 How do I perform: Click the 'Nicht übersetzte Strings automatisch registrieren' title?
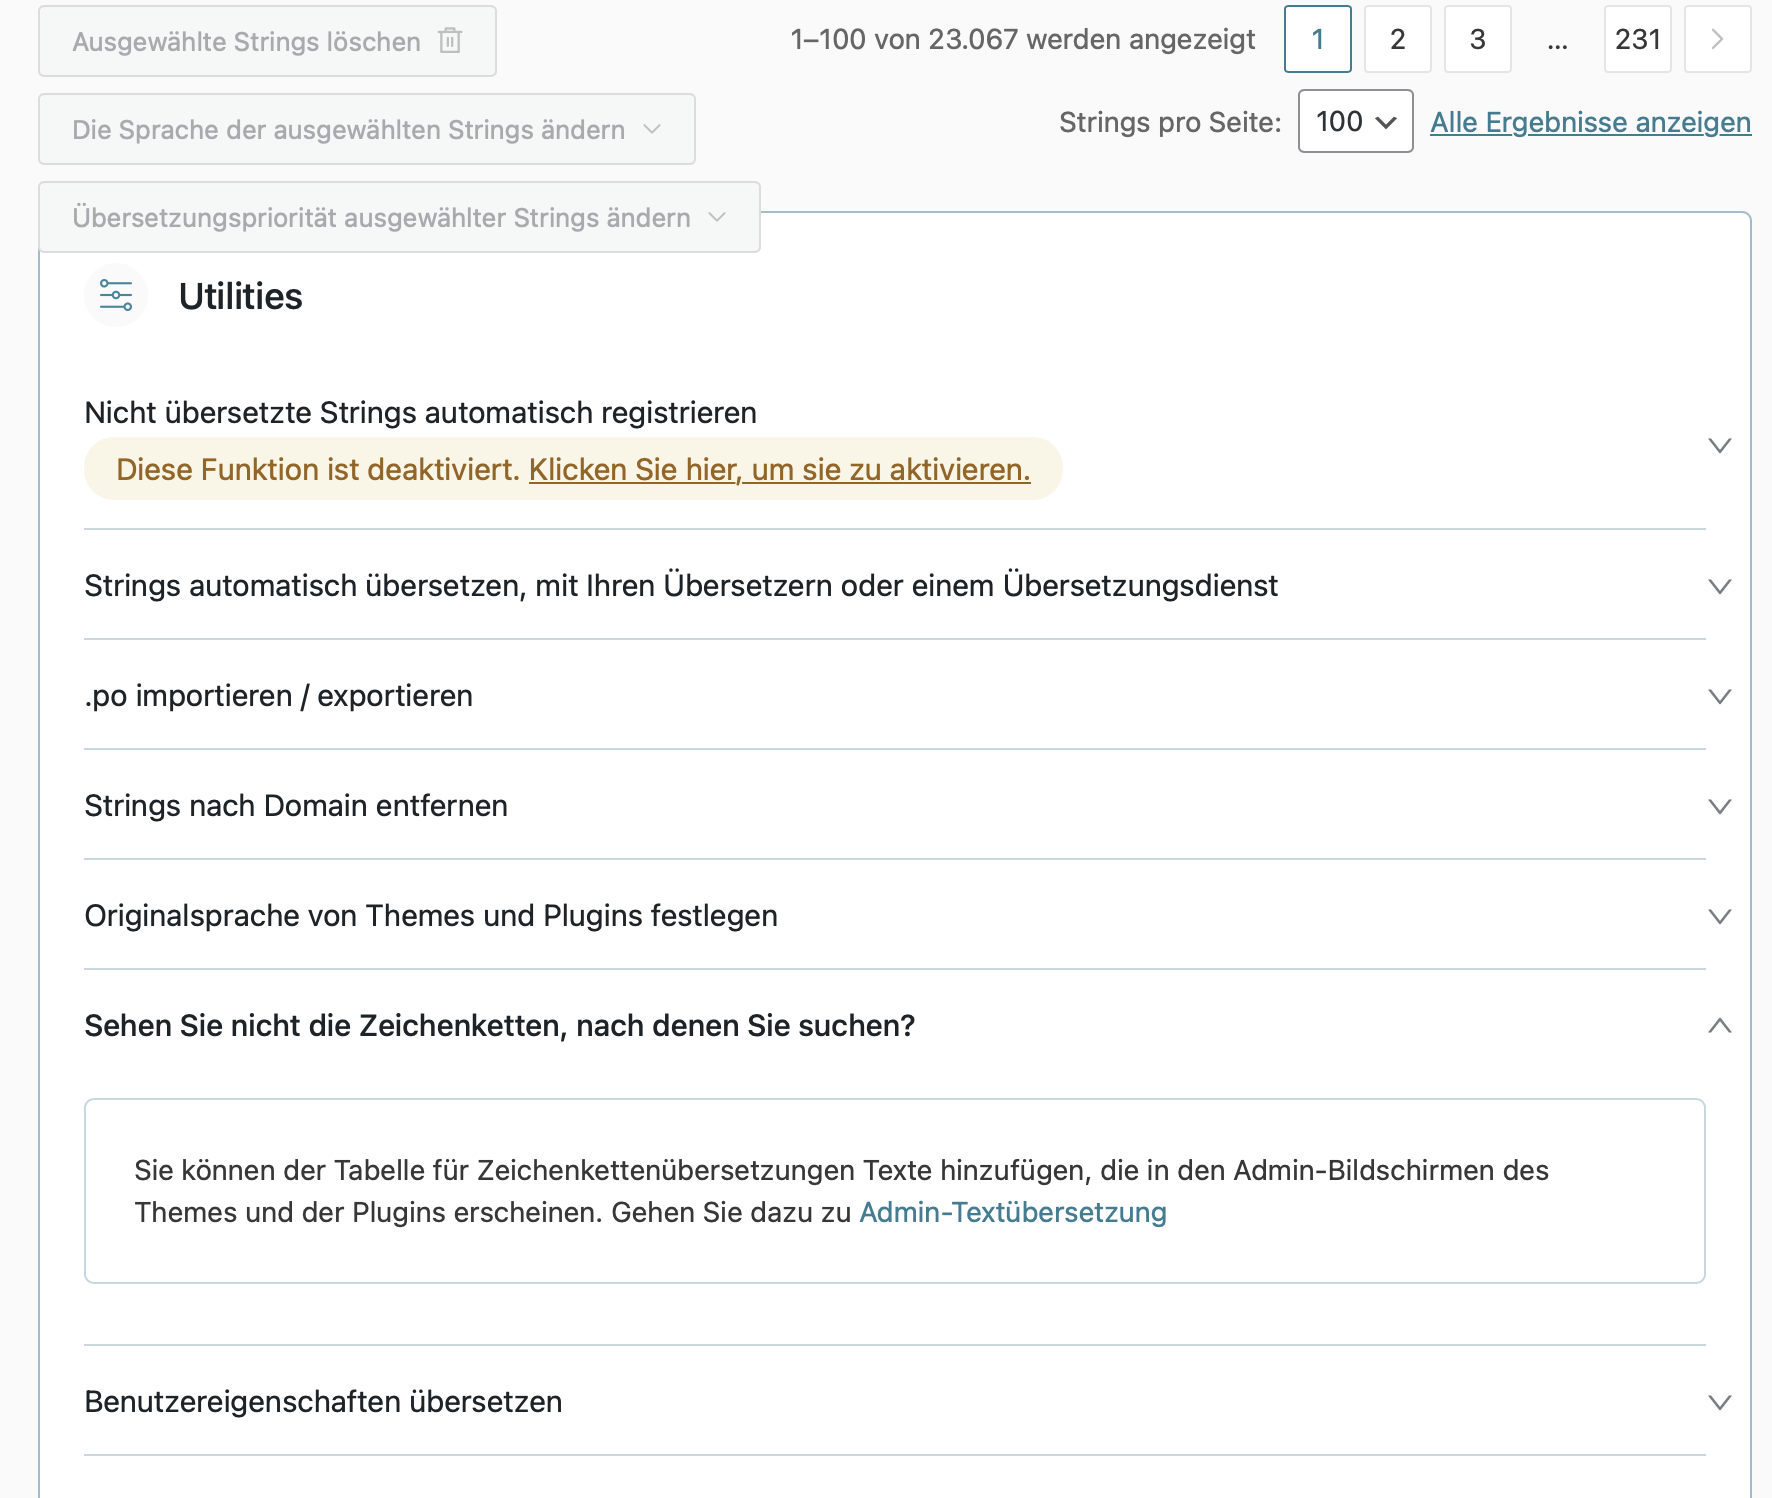coord(420,413)
